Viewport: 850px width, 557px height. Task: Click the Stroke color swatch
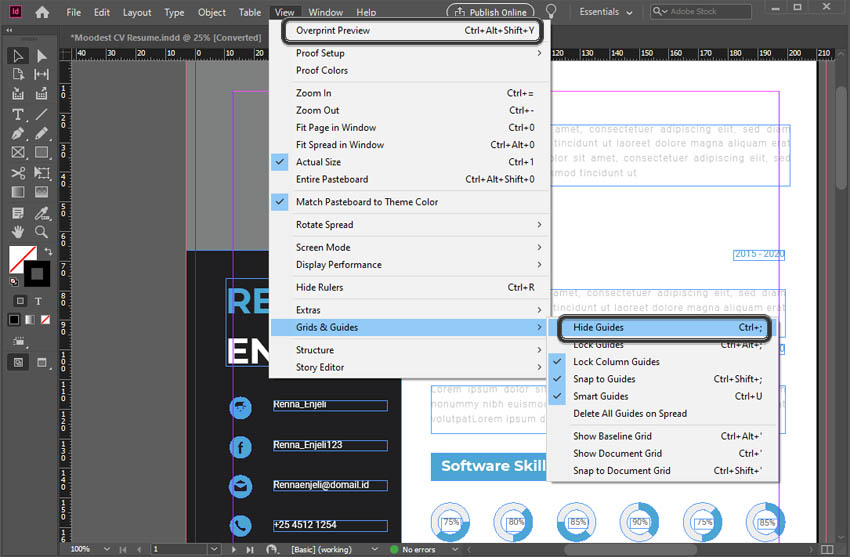point(37,274)
